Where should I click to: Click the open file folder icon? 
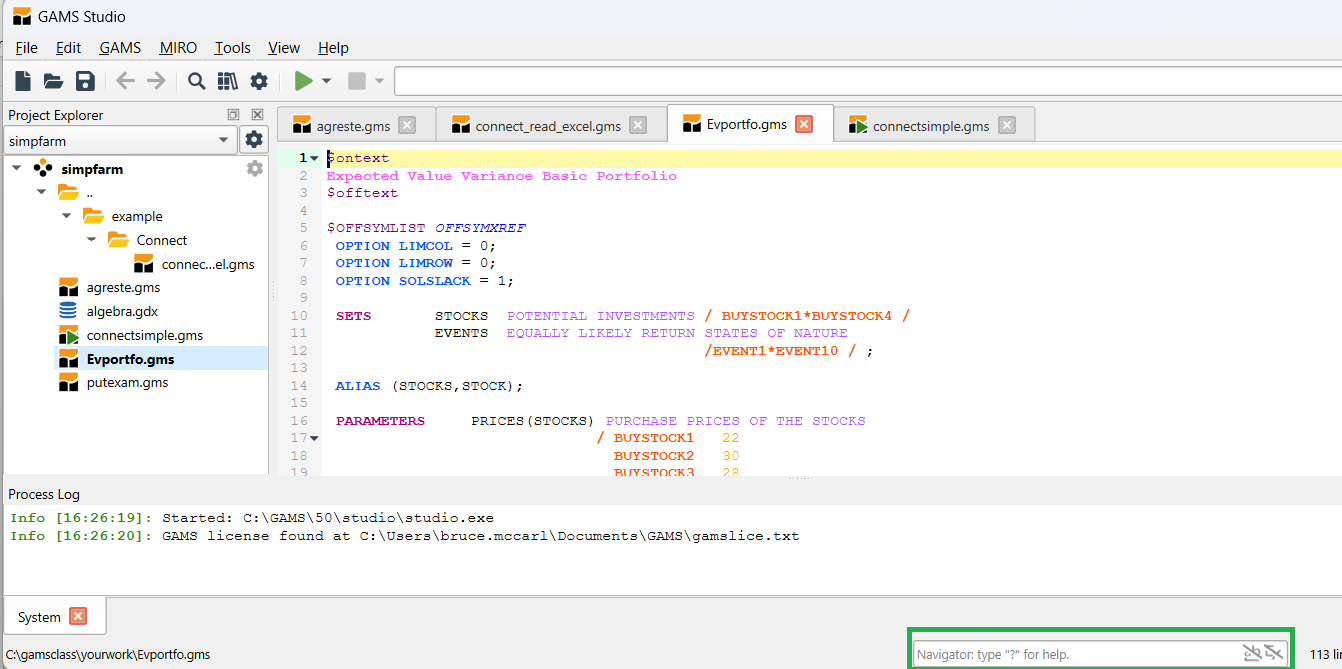[54, 81]
